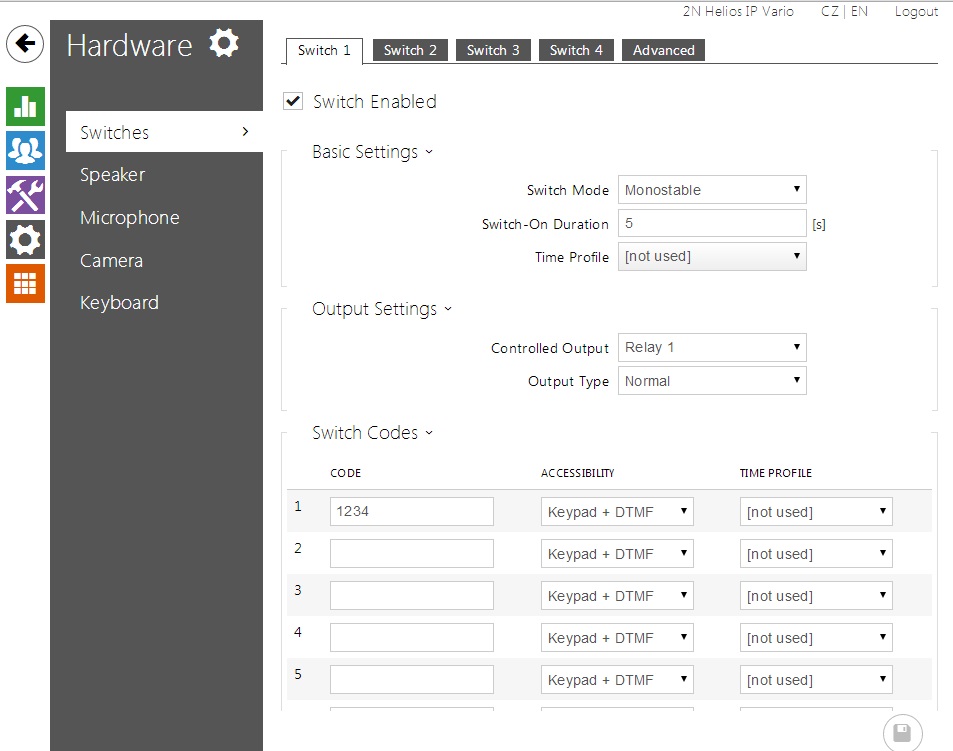This screenshot has width=953, height=751.
Task: Open the orange grid icon
Action: [x=25, y=283]
